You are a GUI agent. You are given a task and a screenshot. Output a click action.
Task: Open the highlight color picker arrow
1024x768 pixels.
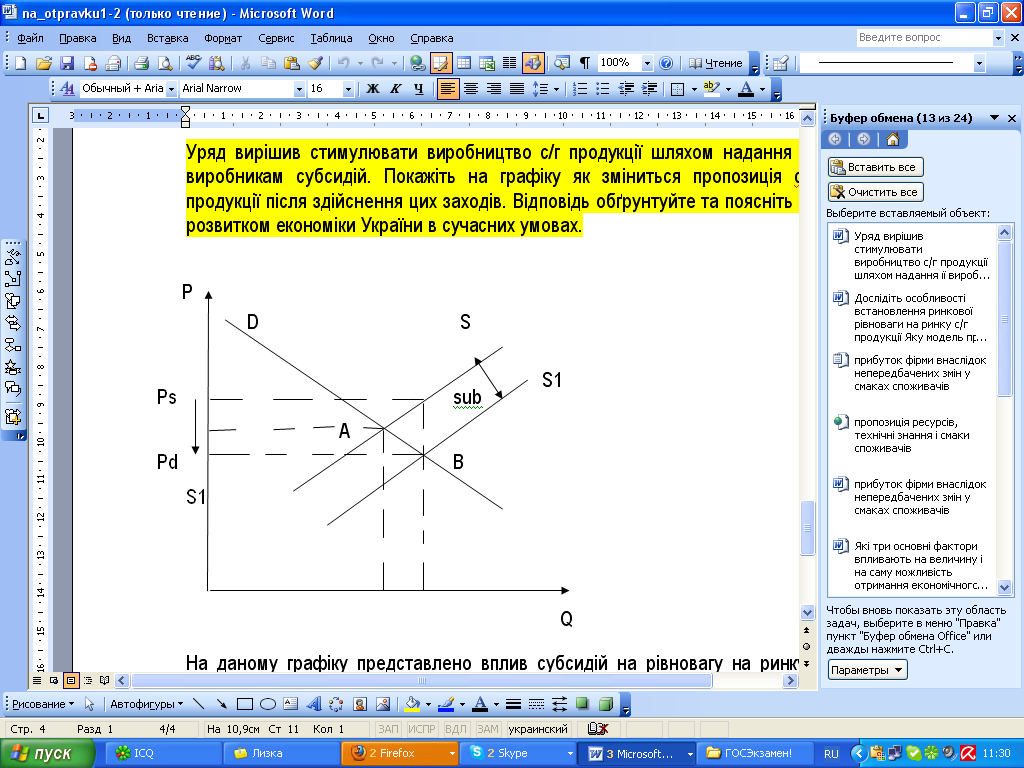pos(728,88)
